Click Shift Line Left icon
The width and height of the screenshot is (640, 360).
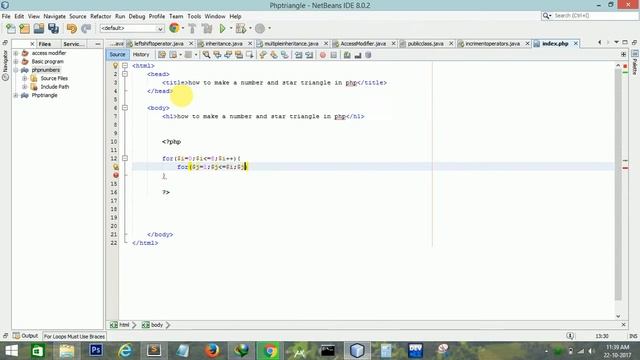[x=298, y=55]
